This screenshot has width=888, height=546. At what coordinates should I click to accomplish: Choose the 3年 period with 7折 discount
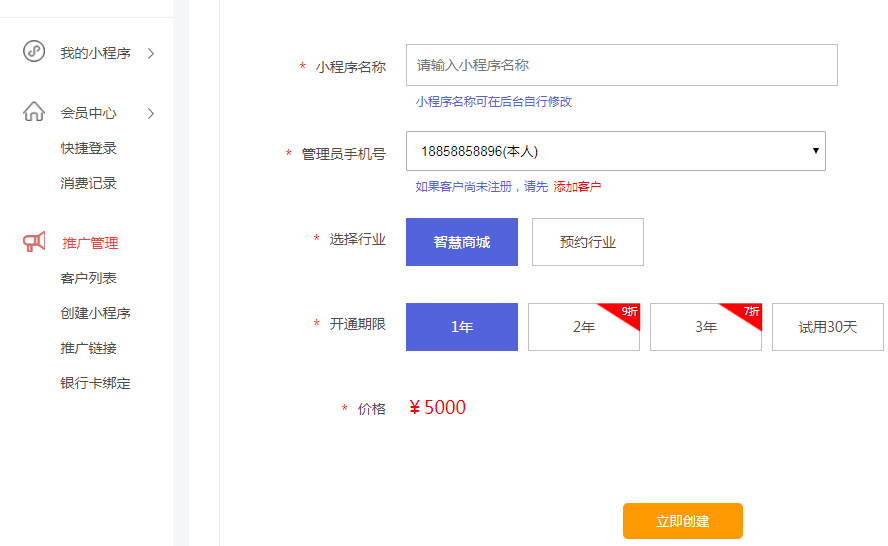click(706, 327)
